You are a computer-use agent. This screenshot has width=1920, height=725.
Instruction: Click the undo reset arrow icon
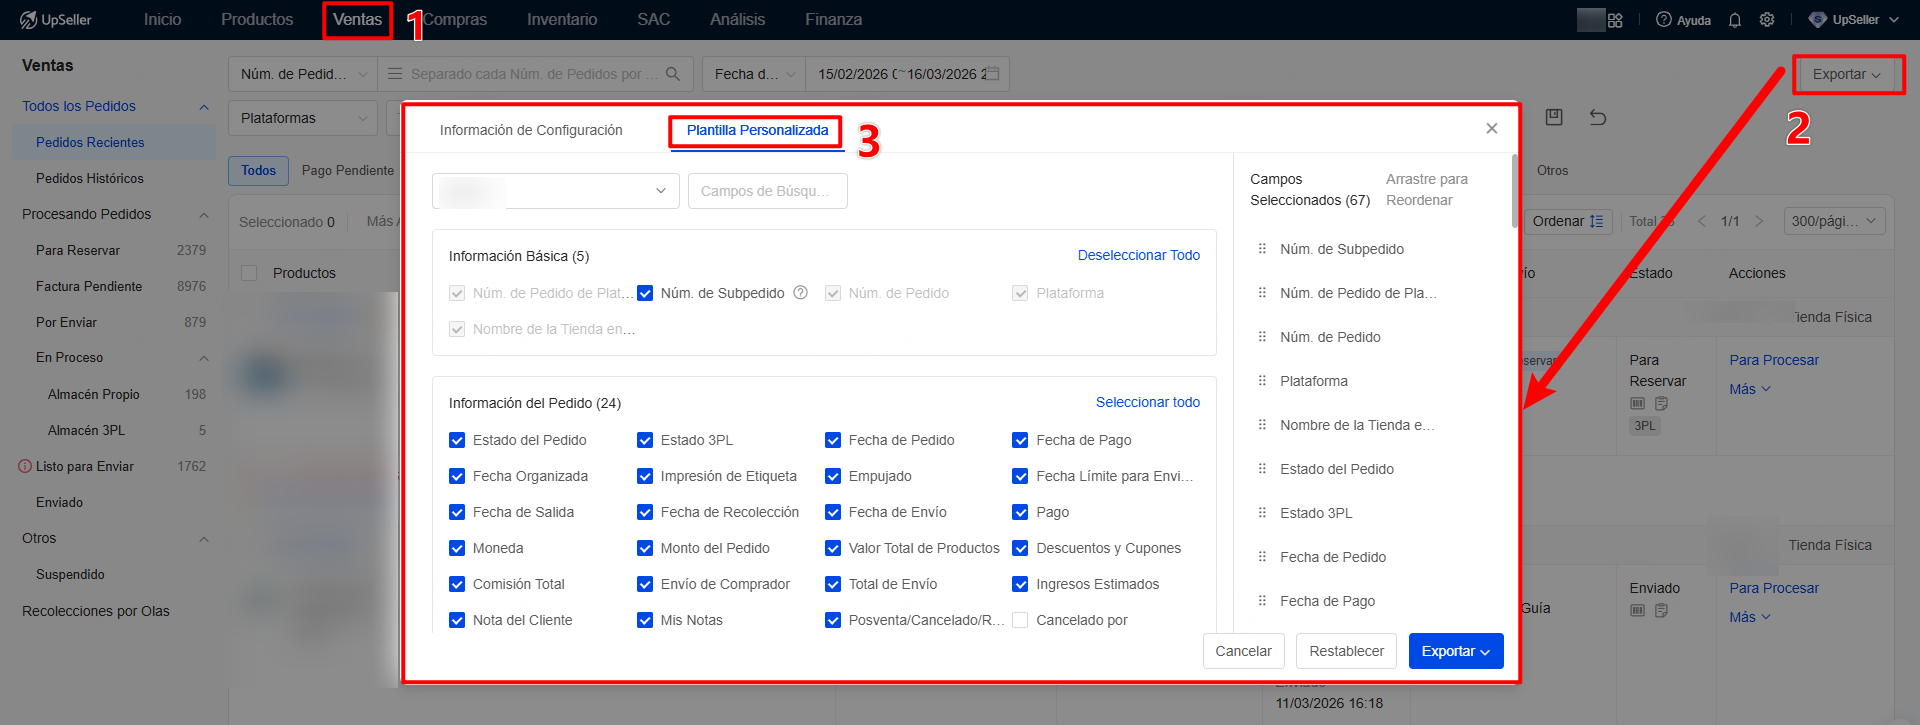pyautogui.click(x=1598, y=117)
